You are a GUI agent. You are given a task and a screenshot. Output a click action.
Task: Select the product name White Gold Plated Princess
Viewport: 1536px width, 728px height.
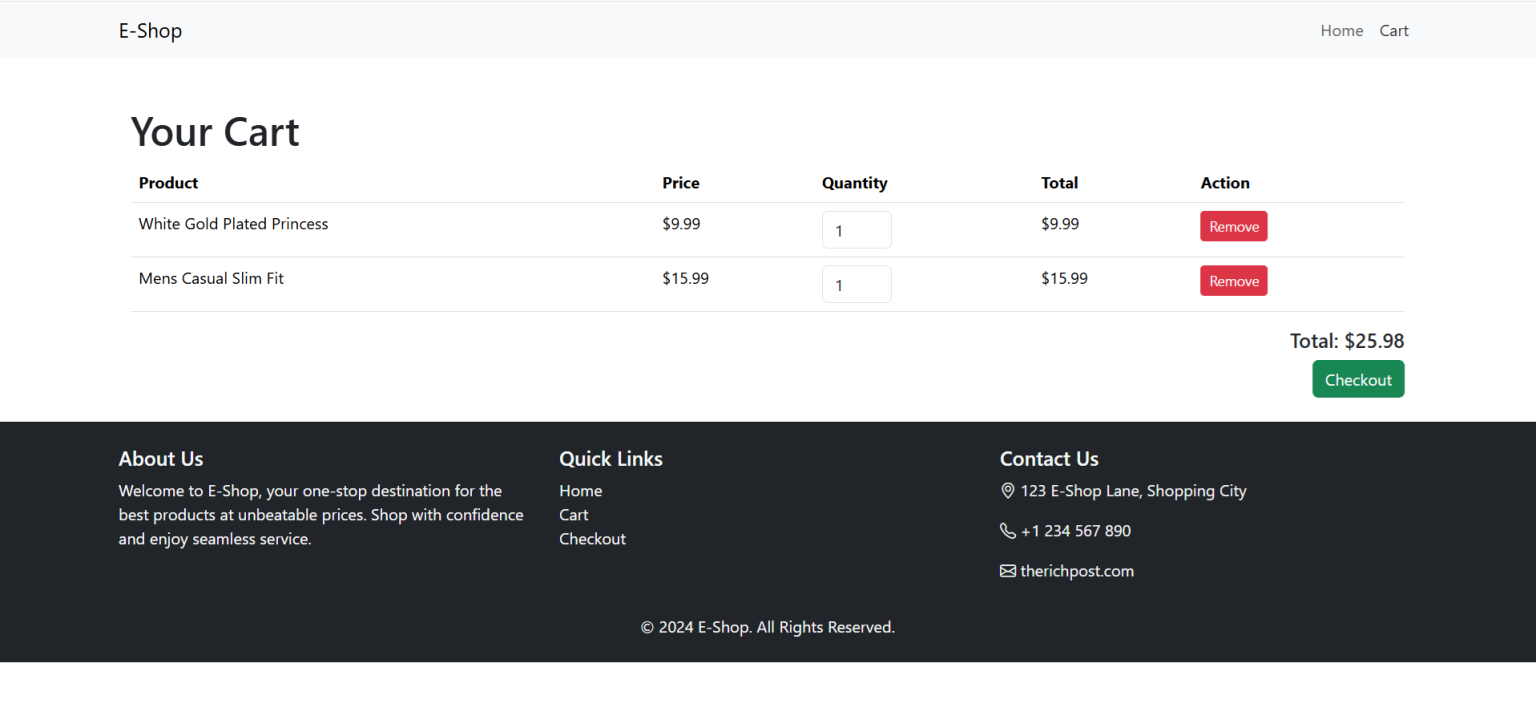coord(233,223)
